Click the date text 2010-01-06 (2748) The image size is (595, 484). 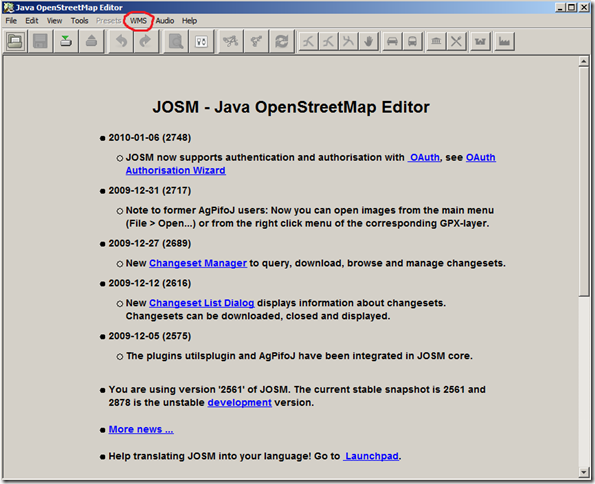150,137
